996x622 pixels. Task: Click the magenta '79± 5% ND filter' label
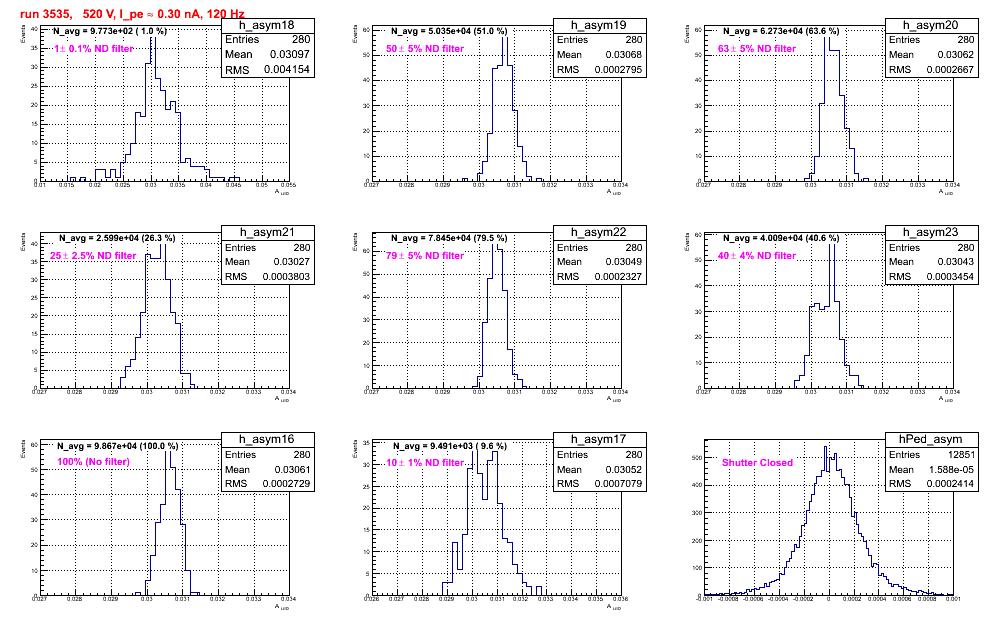[x=425, y=255]
